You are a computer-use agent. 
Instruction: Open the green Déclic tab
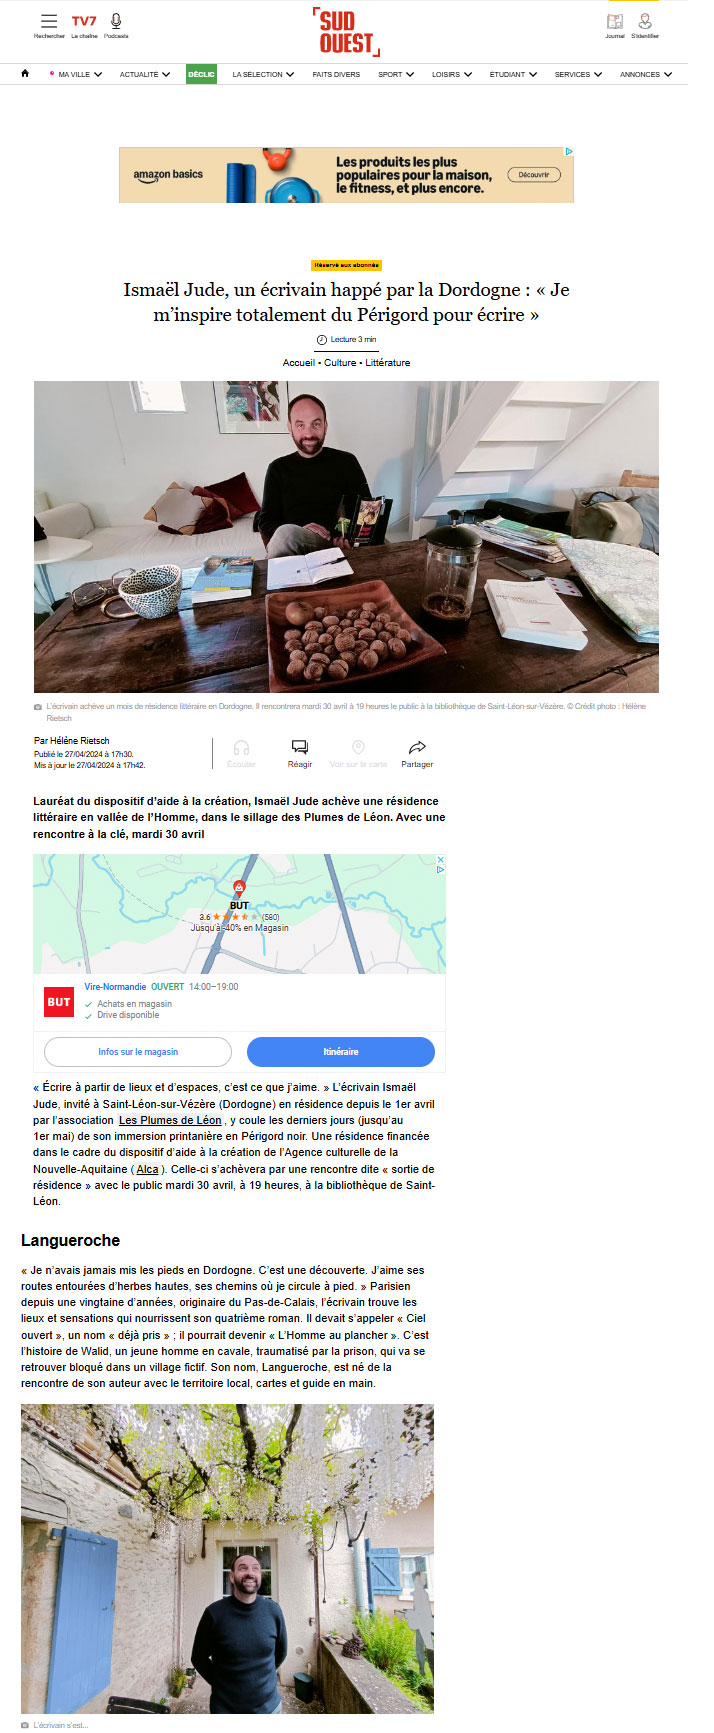[201, 74]
